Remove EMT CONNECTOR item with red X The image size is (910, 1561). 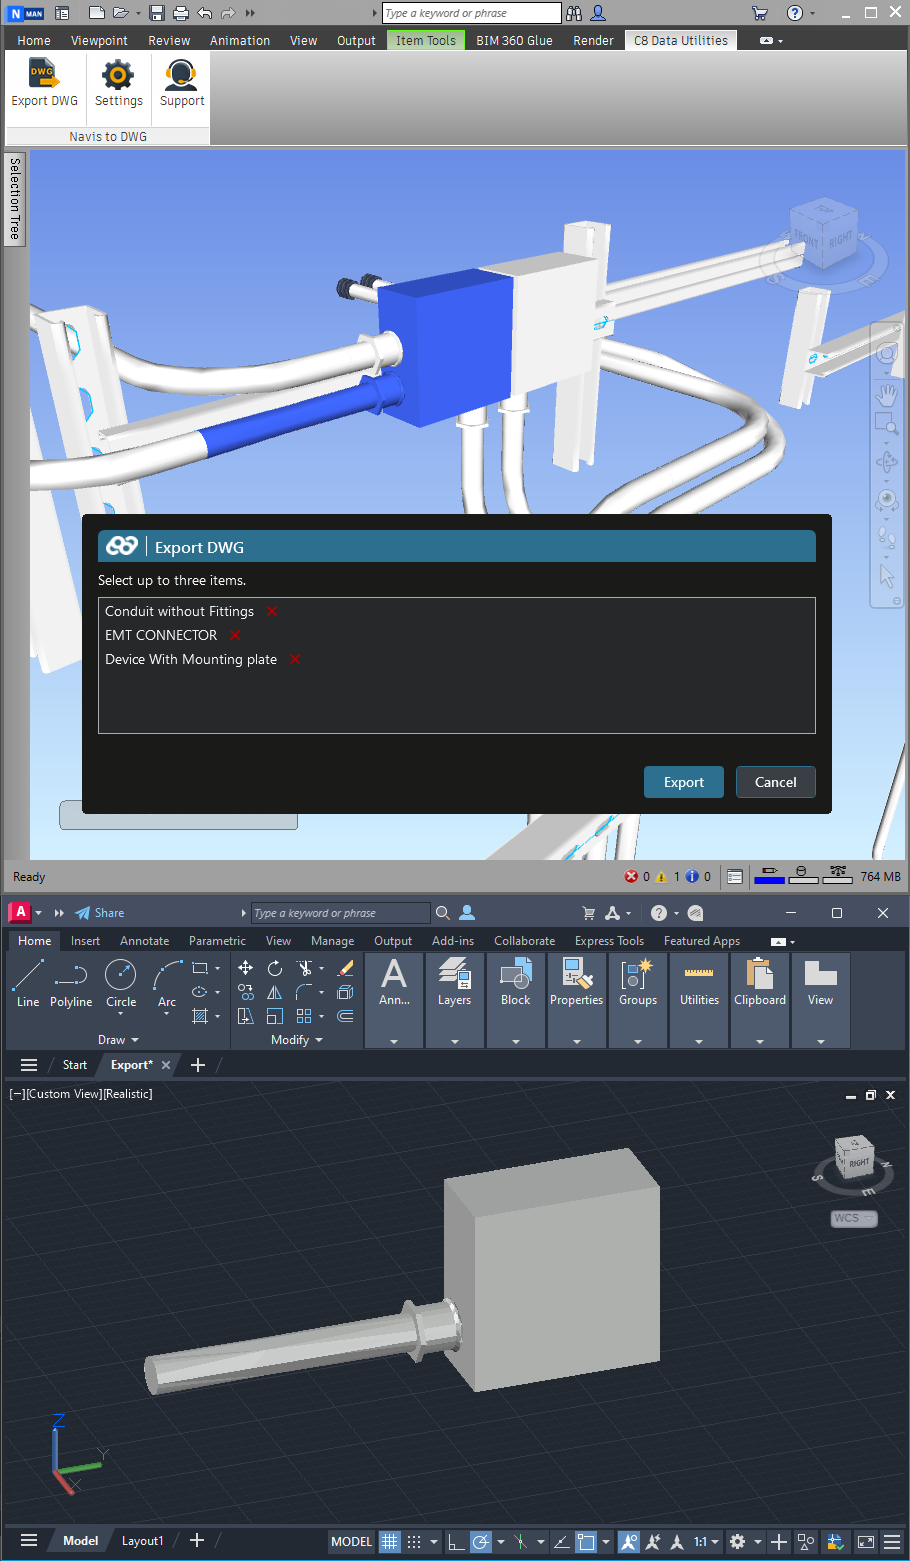coord(235,635)
